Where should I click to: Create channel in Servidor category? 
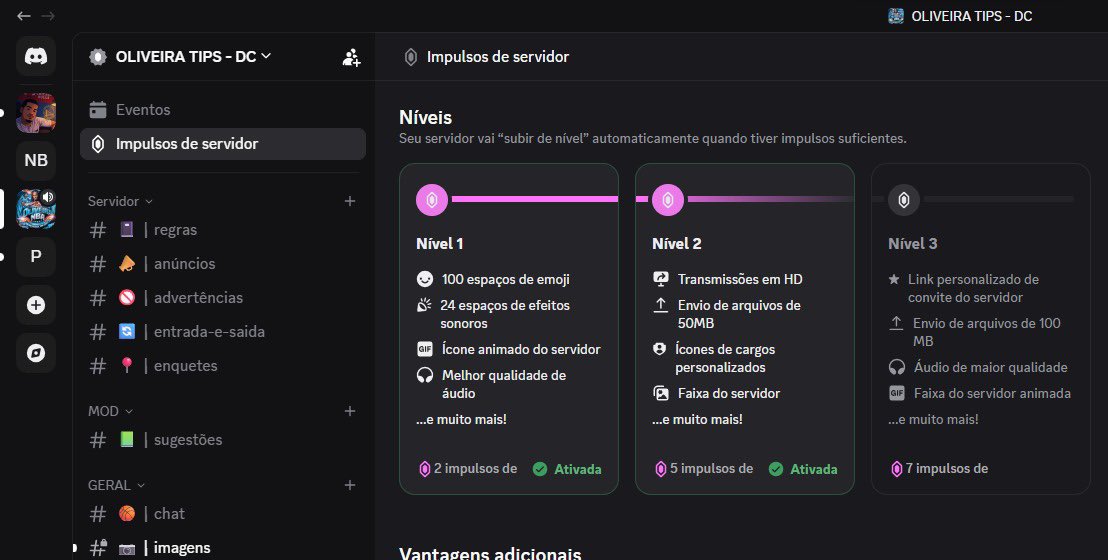(x=350, y=202)
